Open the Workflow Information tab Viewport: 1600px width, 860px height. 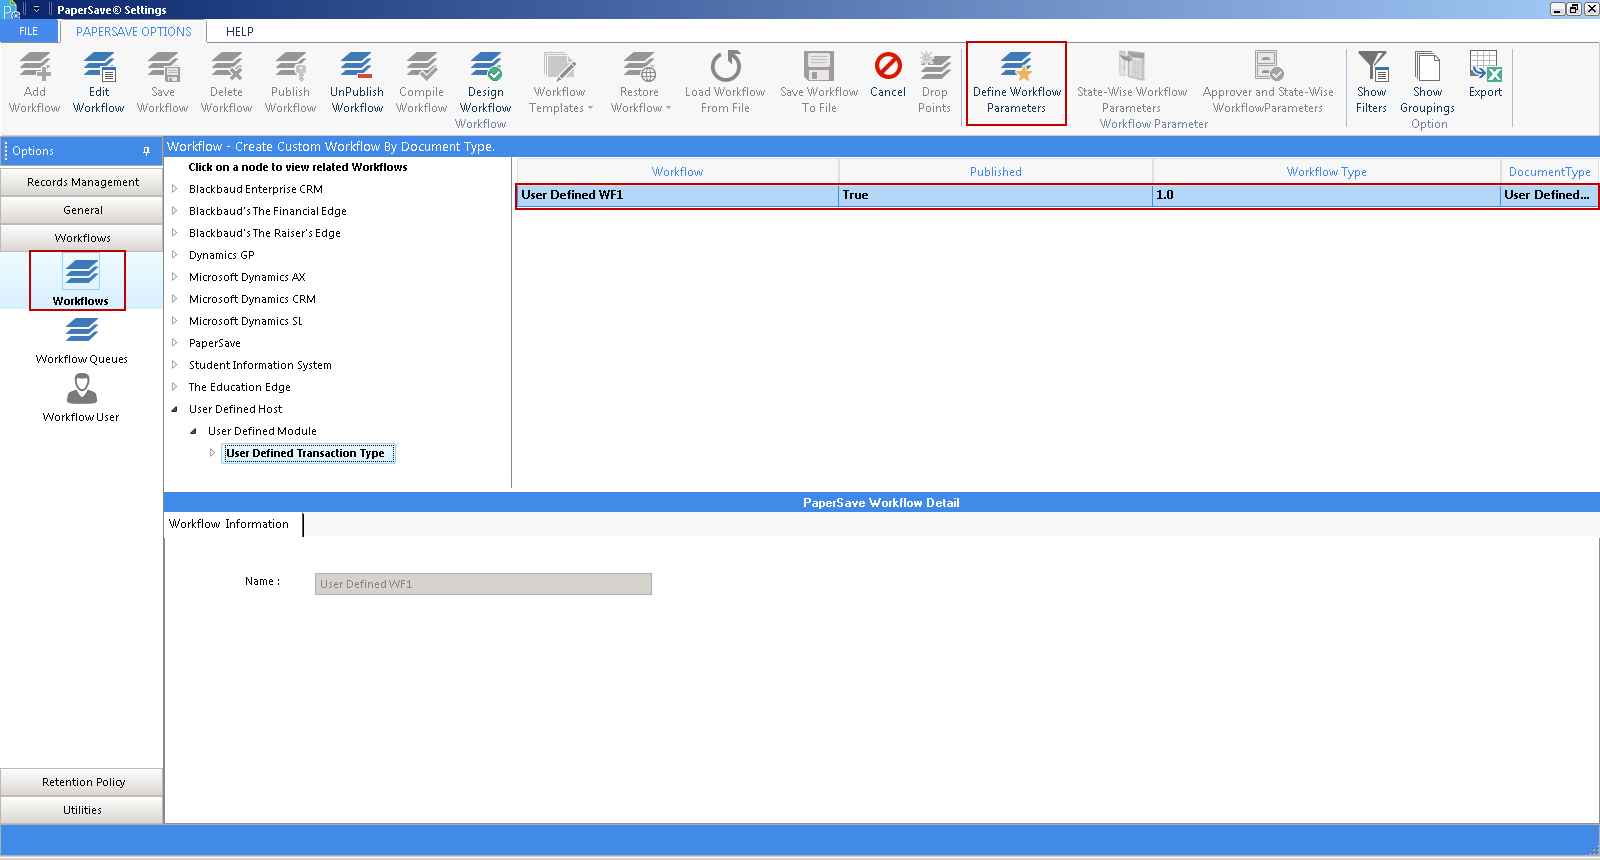[232, 524]
